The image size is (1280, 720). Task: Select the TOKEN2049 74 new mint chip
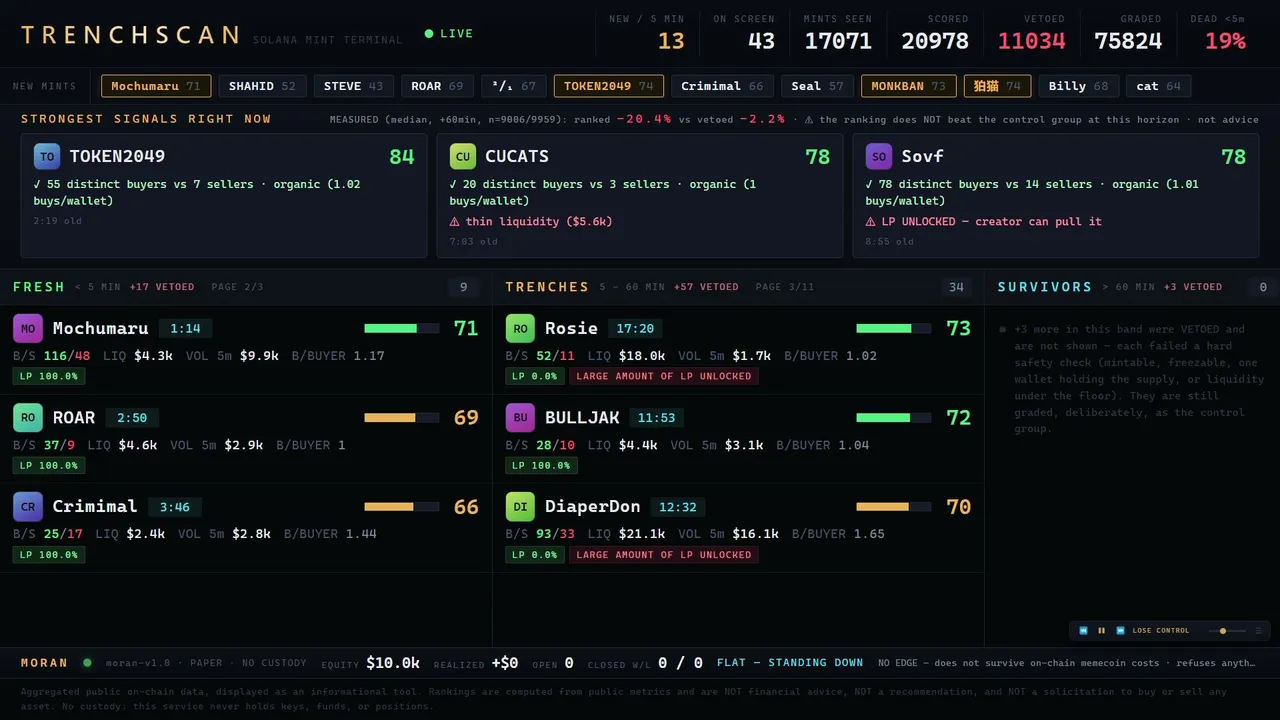pos(609,86)
